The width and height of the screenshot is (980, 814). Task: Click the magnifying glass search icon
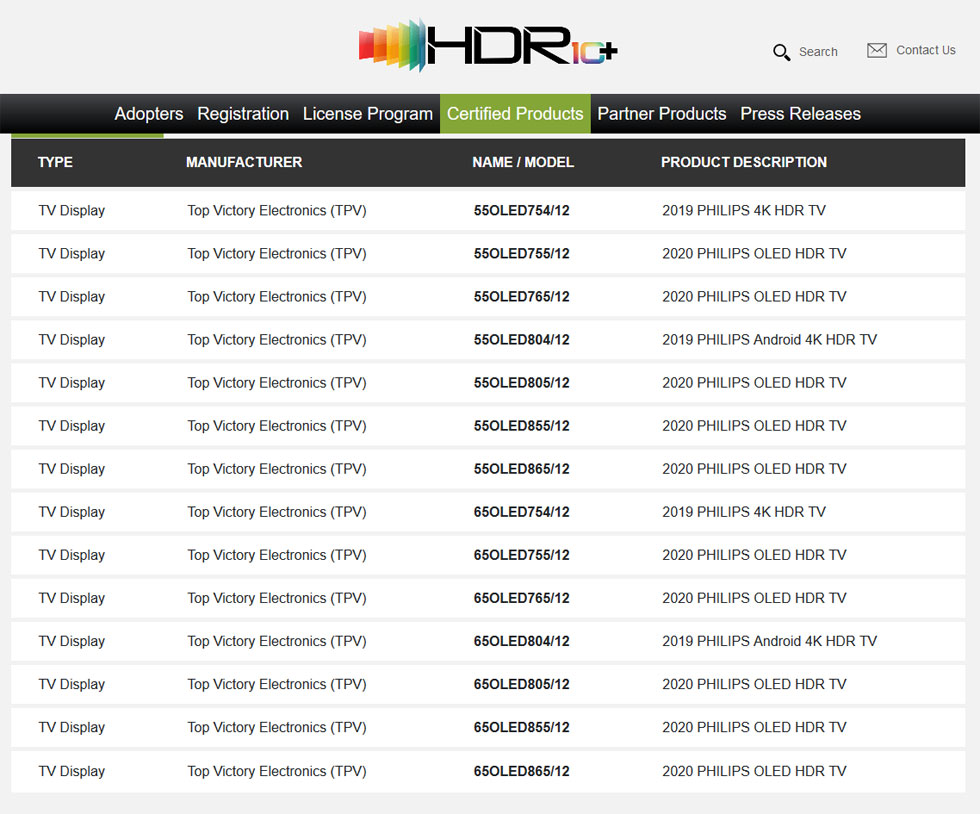(x=781, y=52)
